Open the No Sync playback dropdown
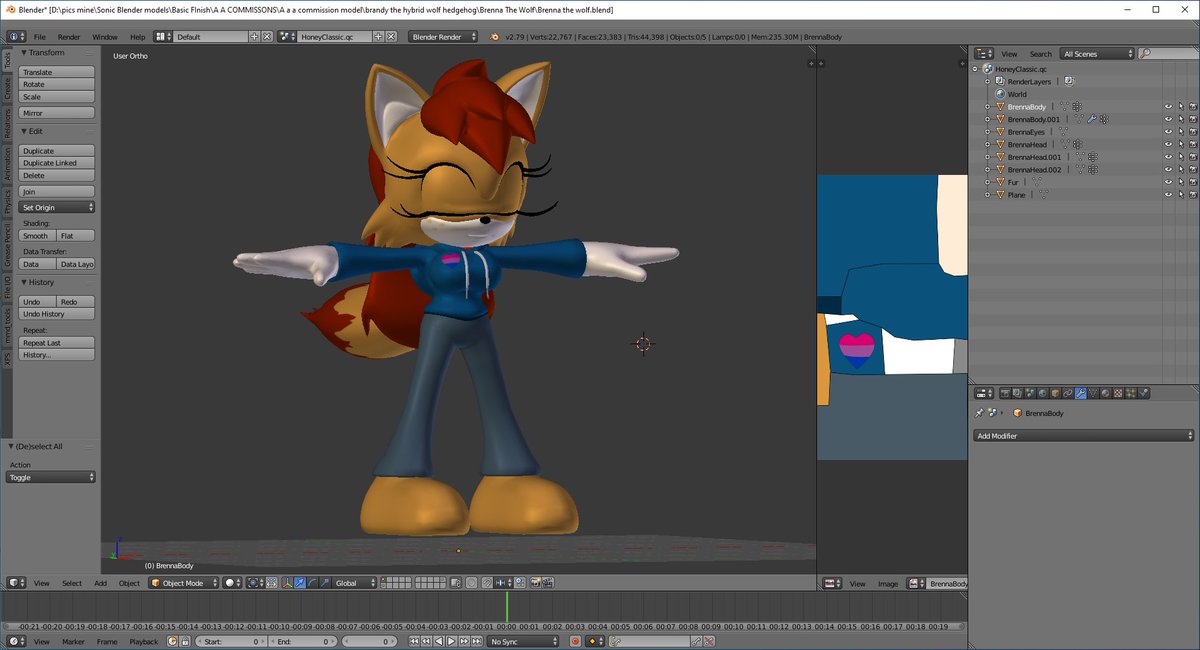1200x650 pixels. (x=523, y=641)
